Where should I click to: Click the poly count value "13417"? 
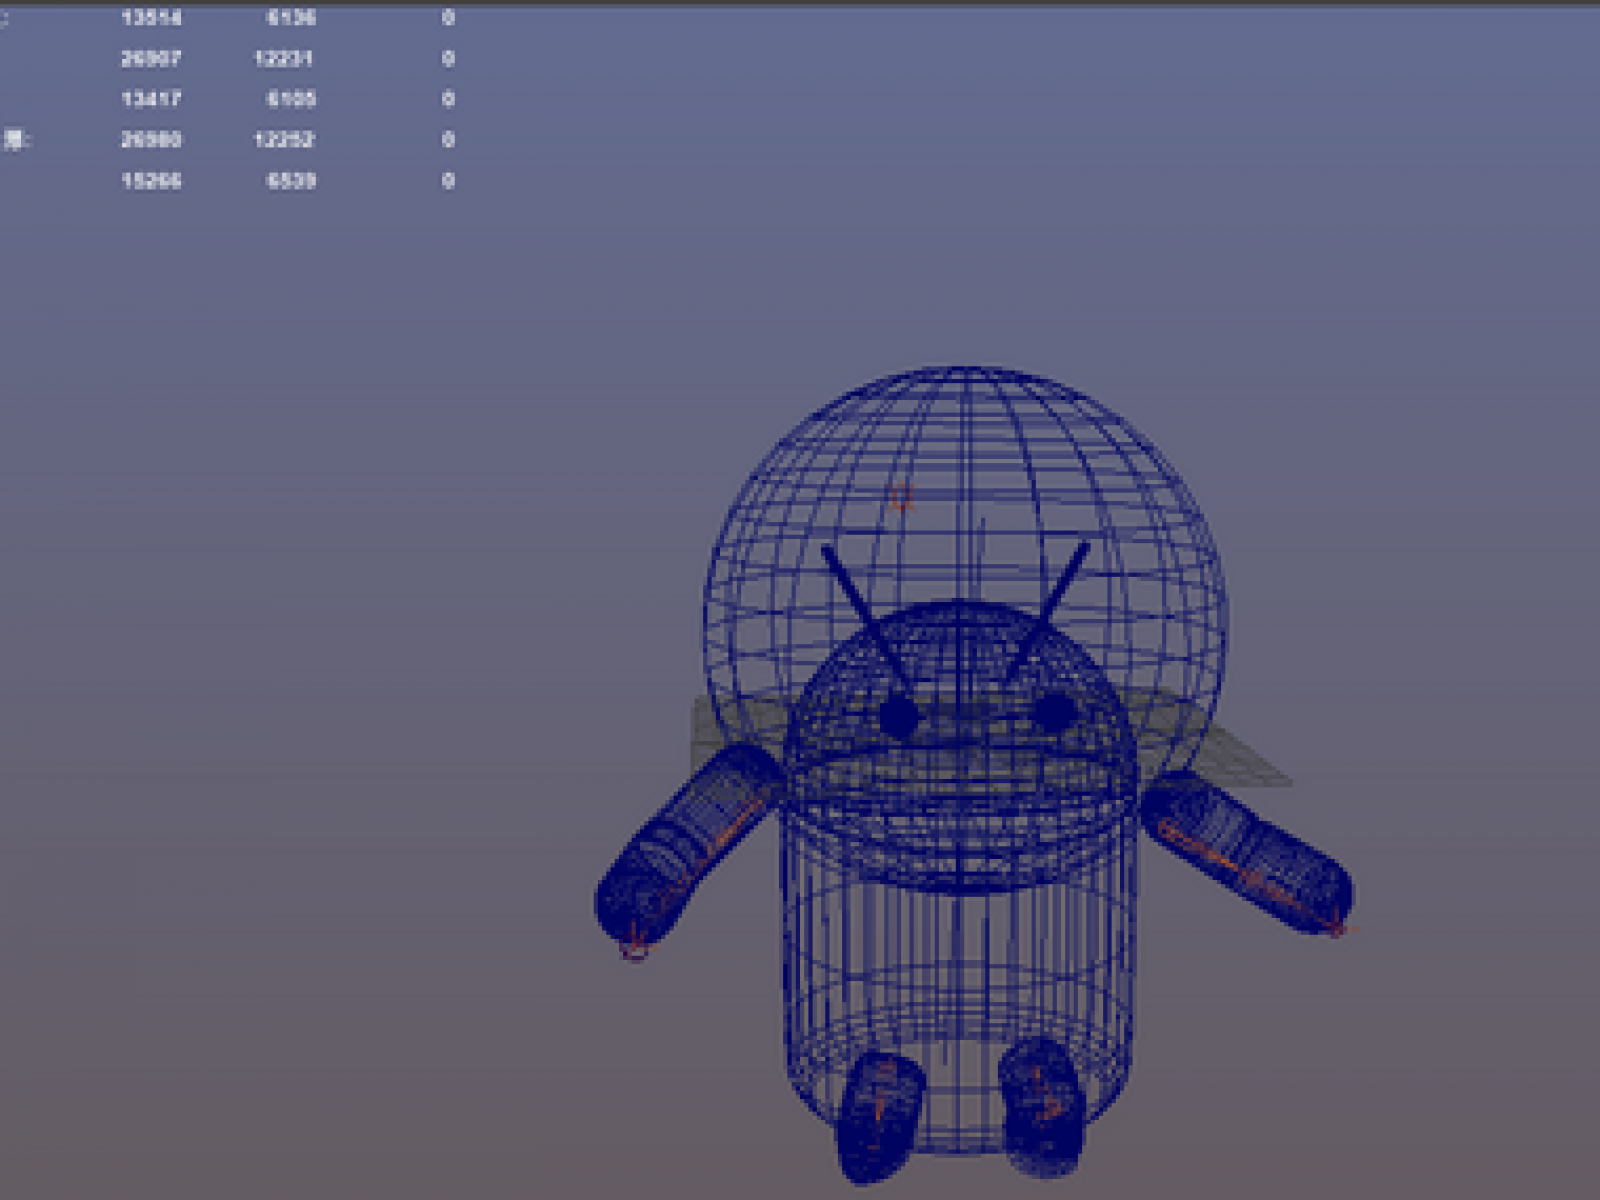coord(151,99)
